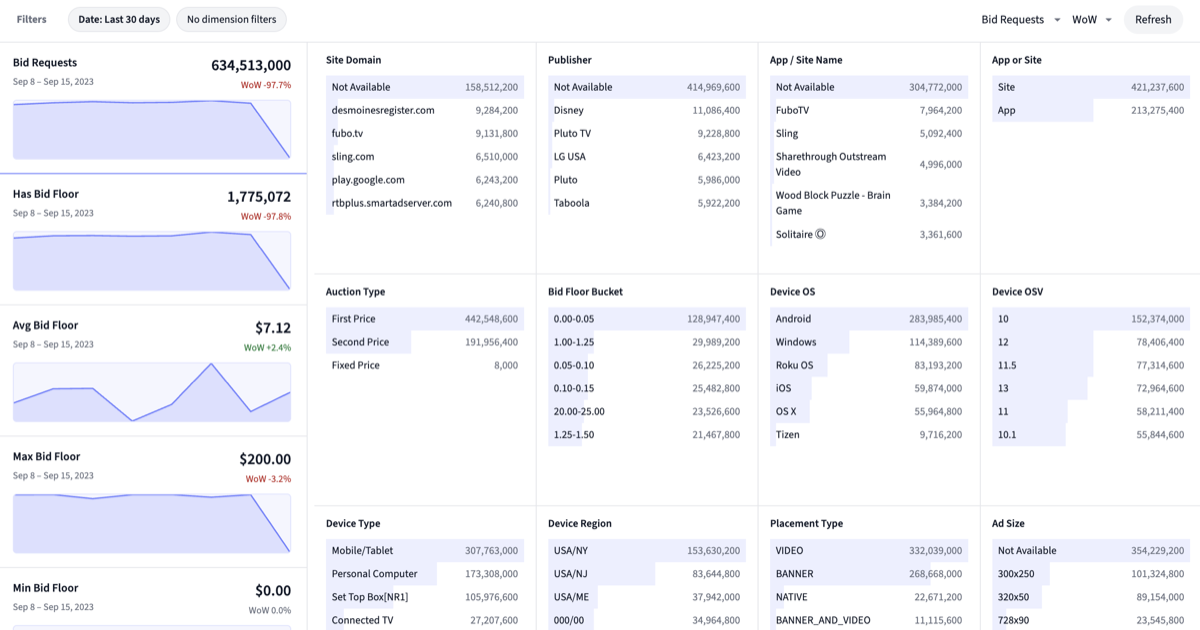
Task: Select Mobile/Tablet under Device Type
Action: tap(424, 550)
